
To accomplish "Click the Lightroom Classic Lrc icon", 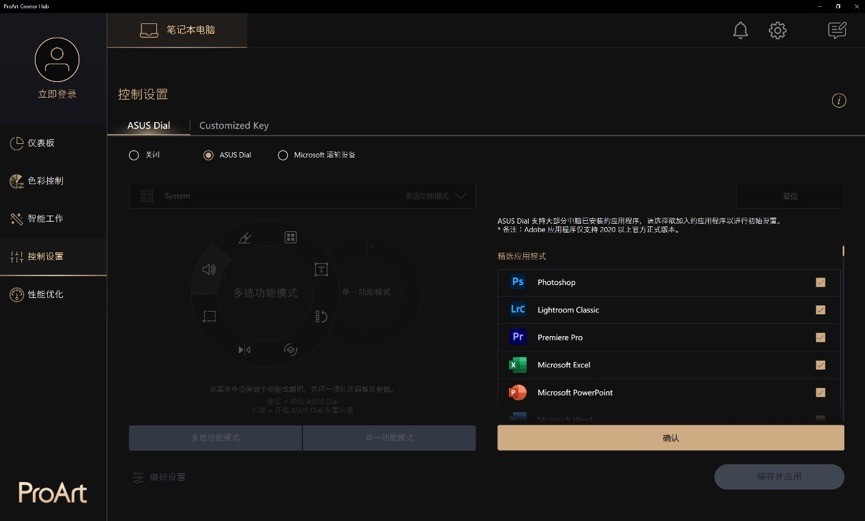I will pyautogui.click(x=517, y=310).
